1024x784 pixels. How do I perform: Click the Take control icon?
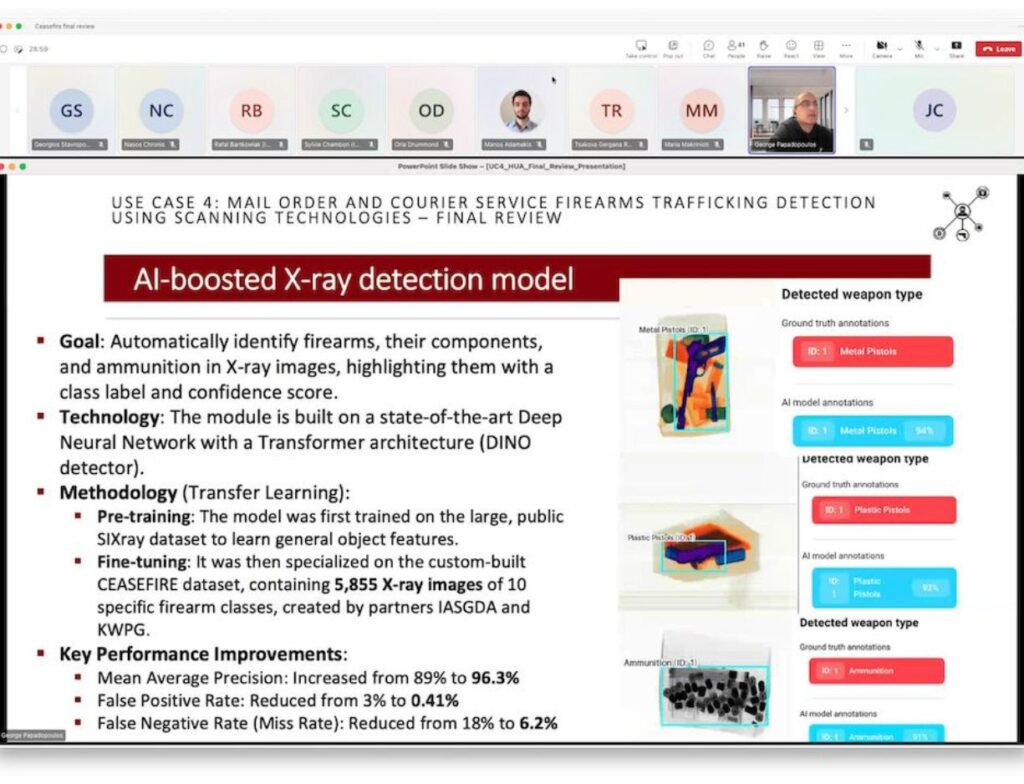(640, 47)
